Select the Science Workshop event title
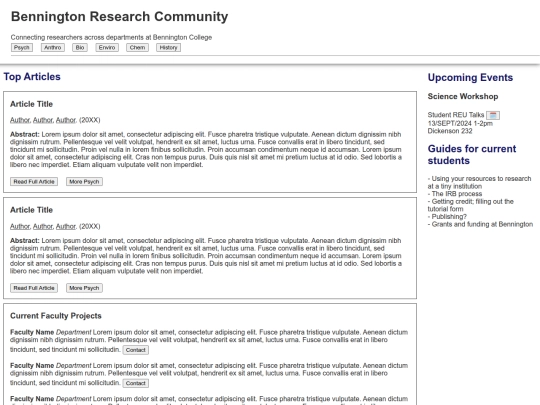540x405 pixels. point(463,96)
